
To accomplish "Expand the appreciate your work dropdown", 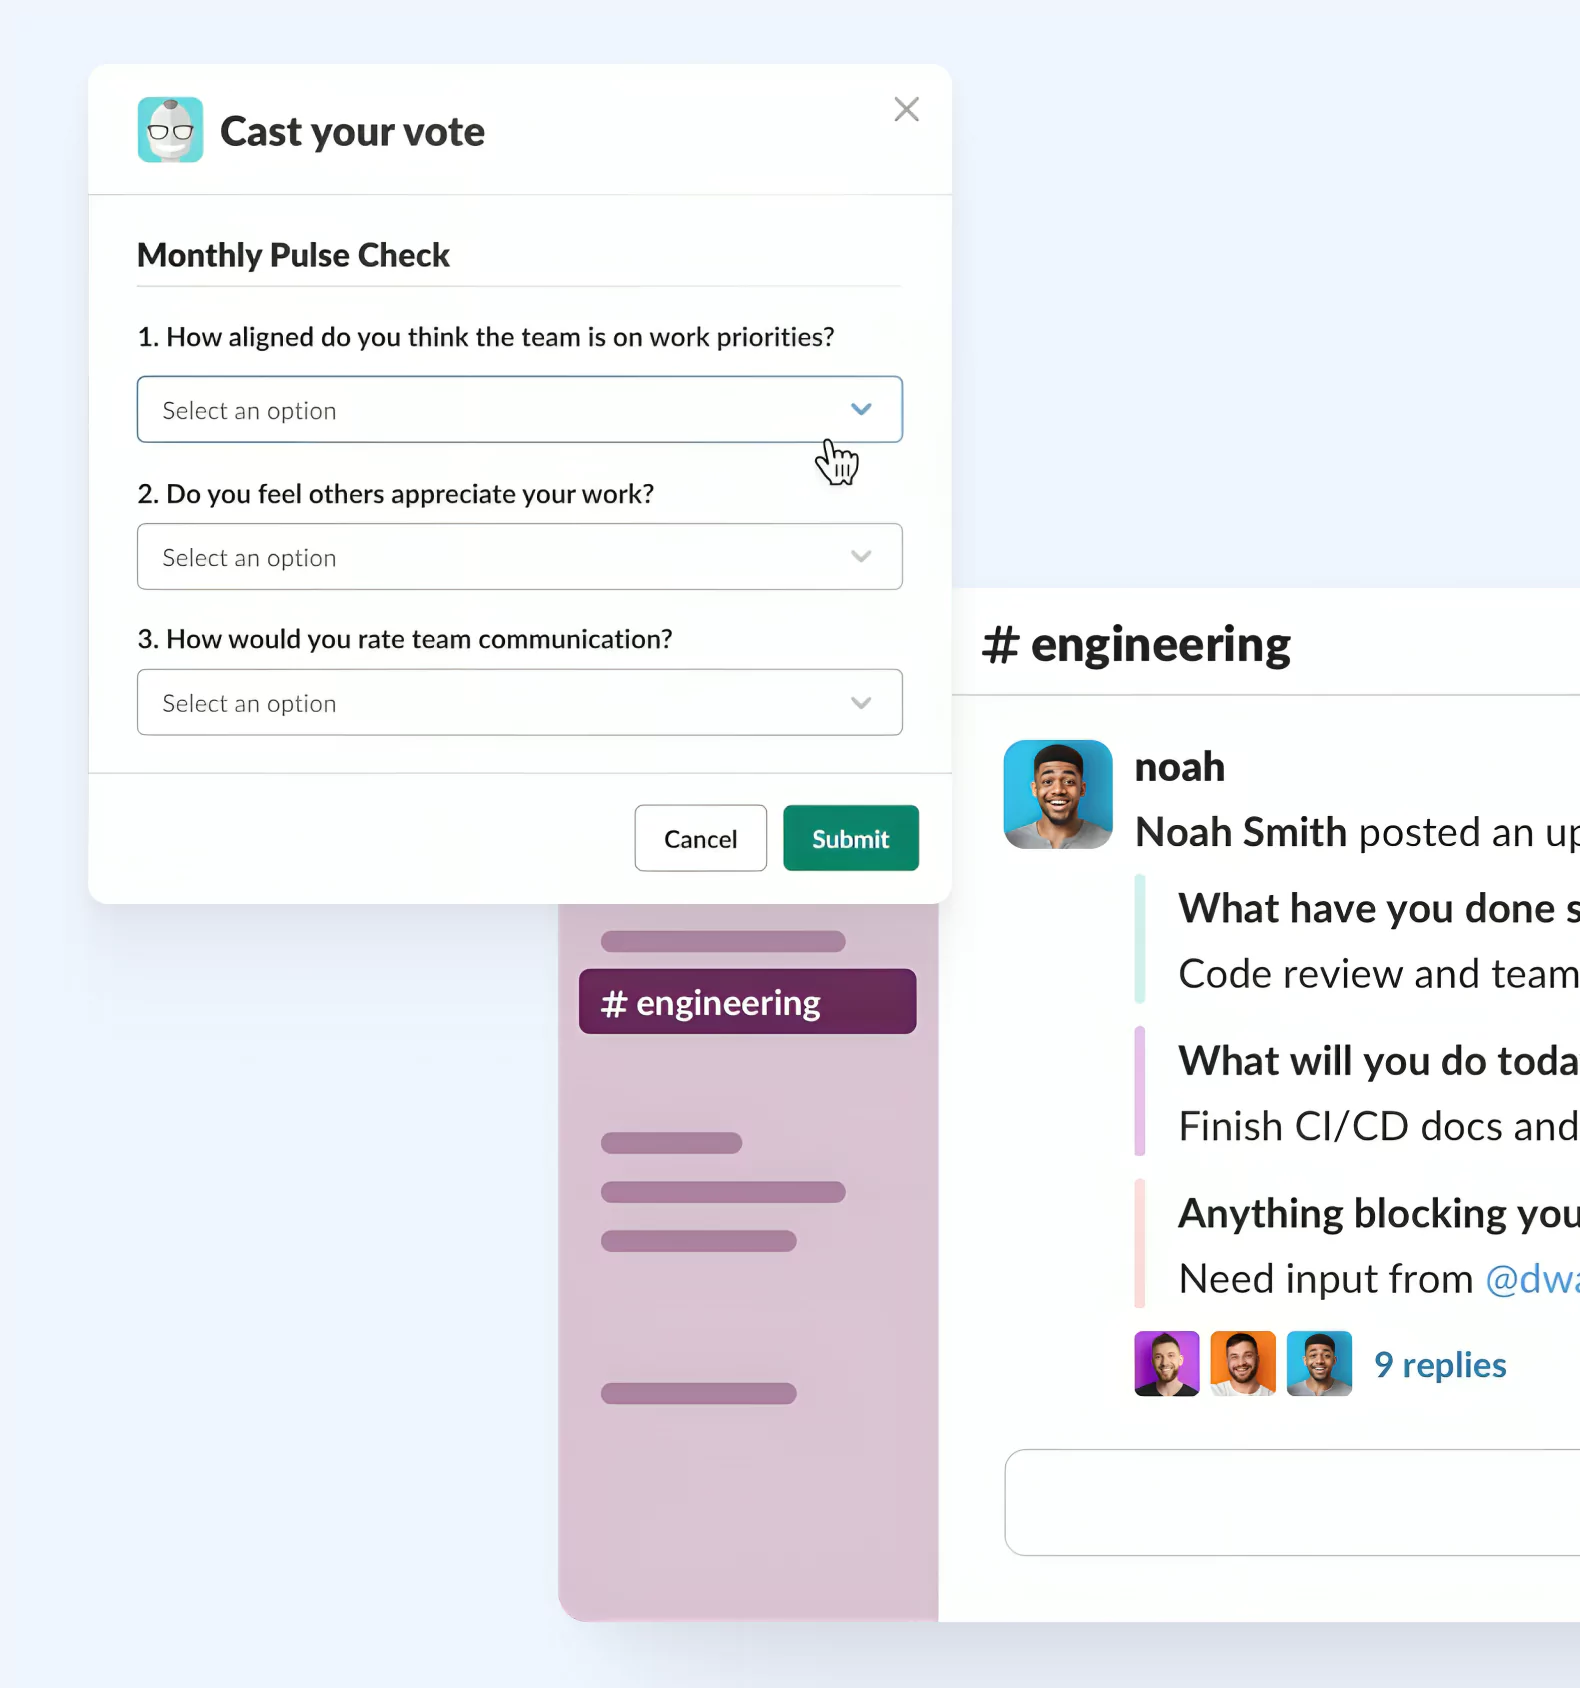I will [x=519, y=557].
